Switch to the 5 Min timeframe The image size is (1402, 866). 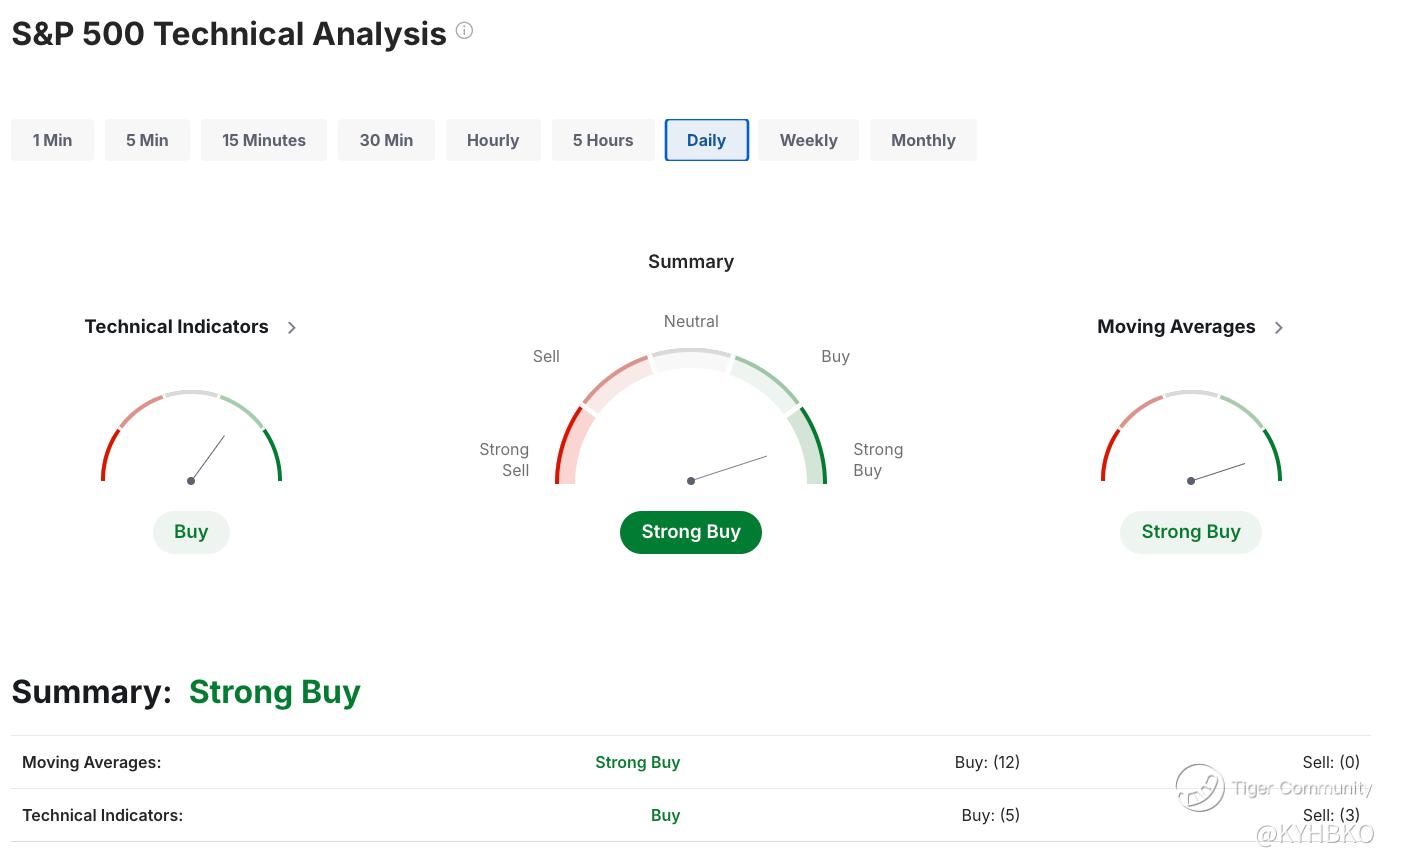pos(147,140)
